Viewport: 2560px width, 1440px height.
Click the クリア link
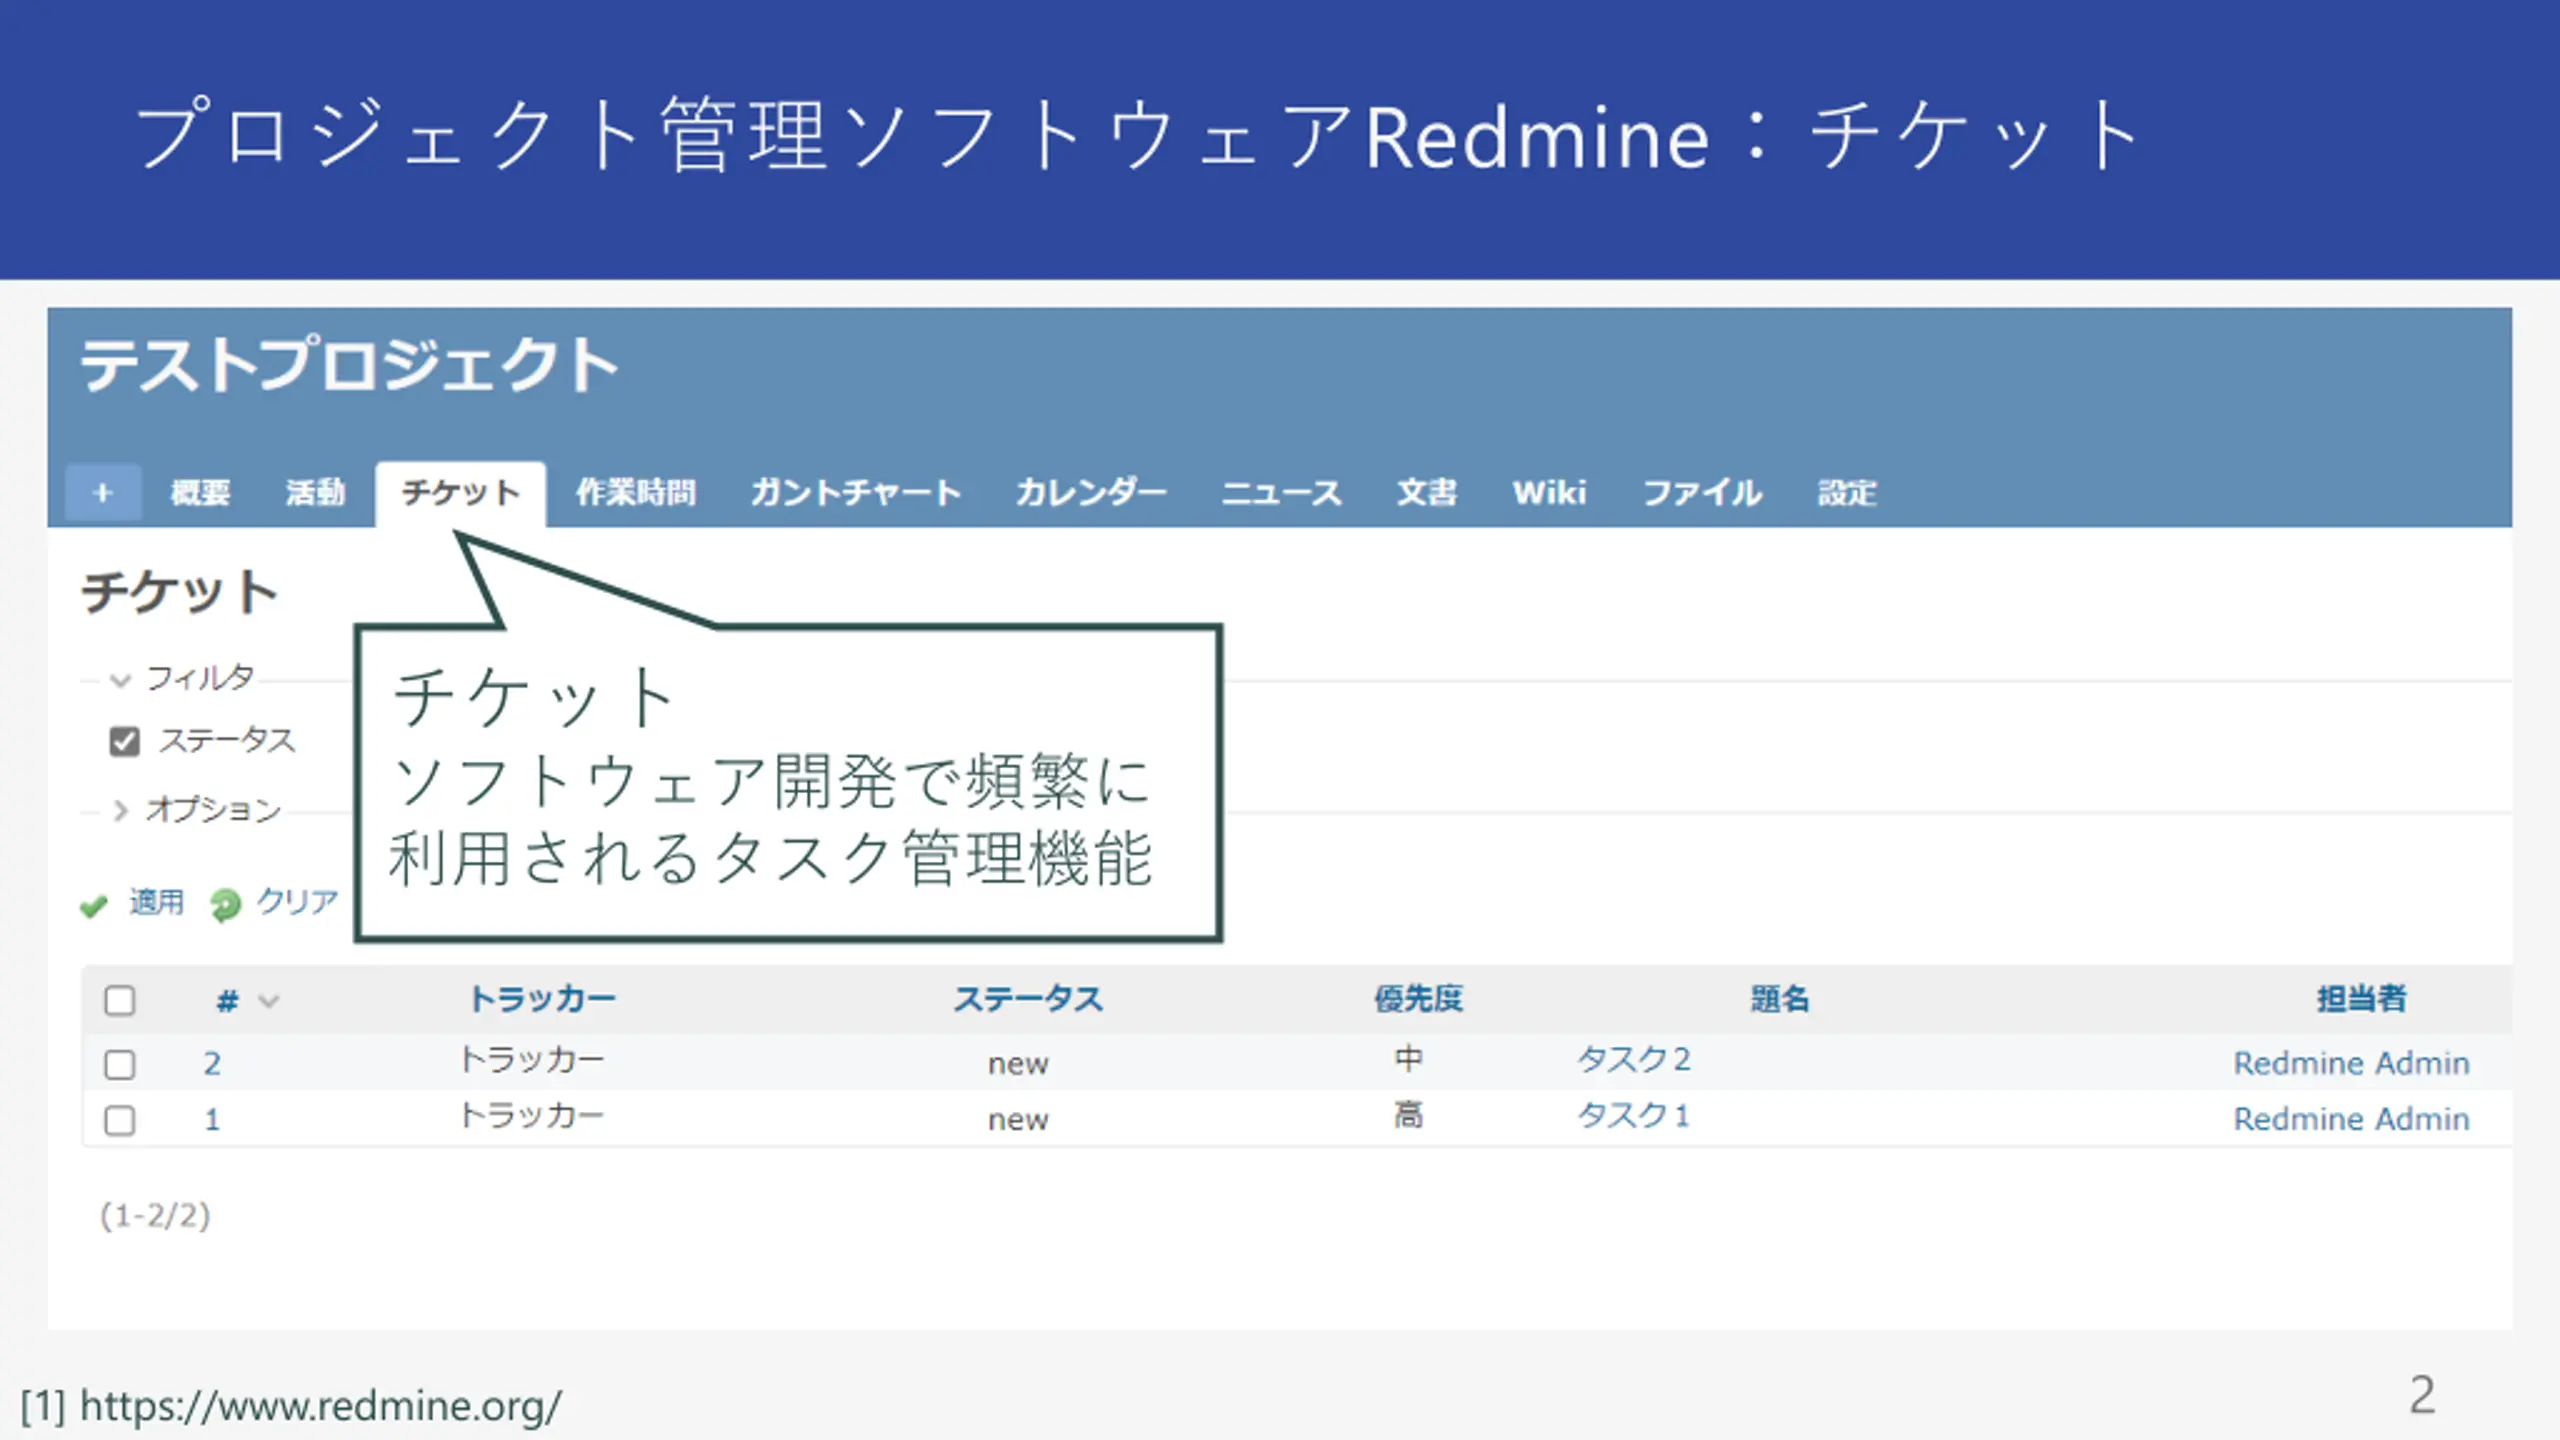coord(297,902)
